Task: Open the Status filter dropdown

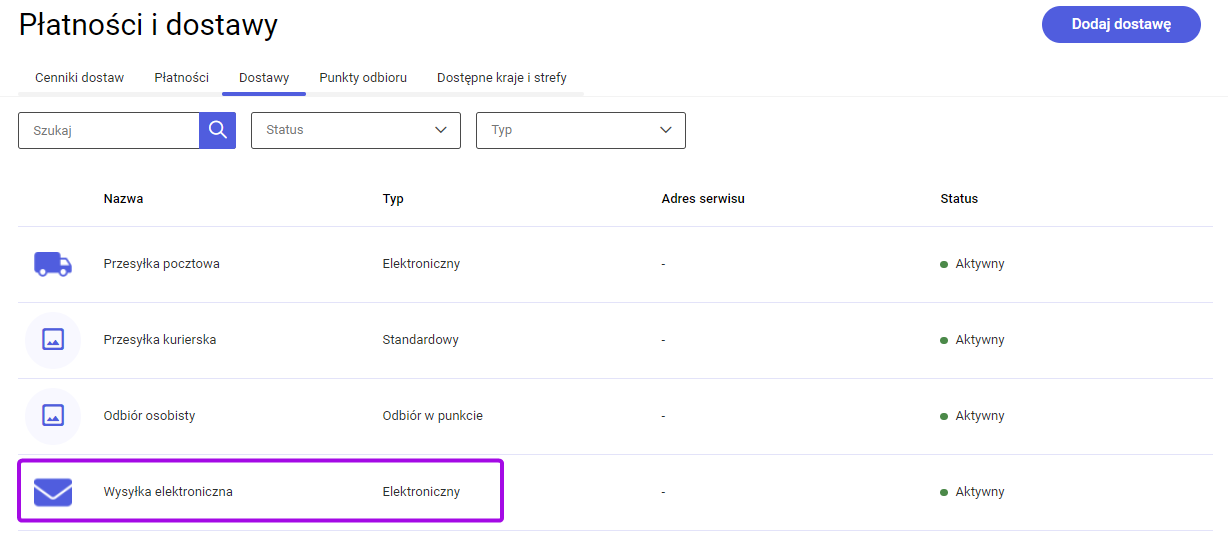Action: point(356,130)
